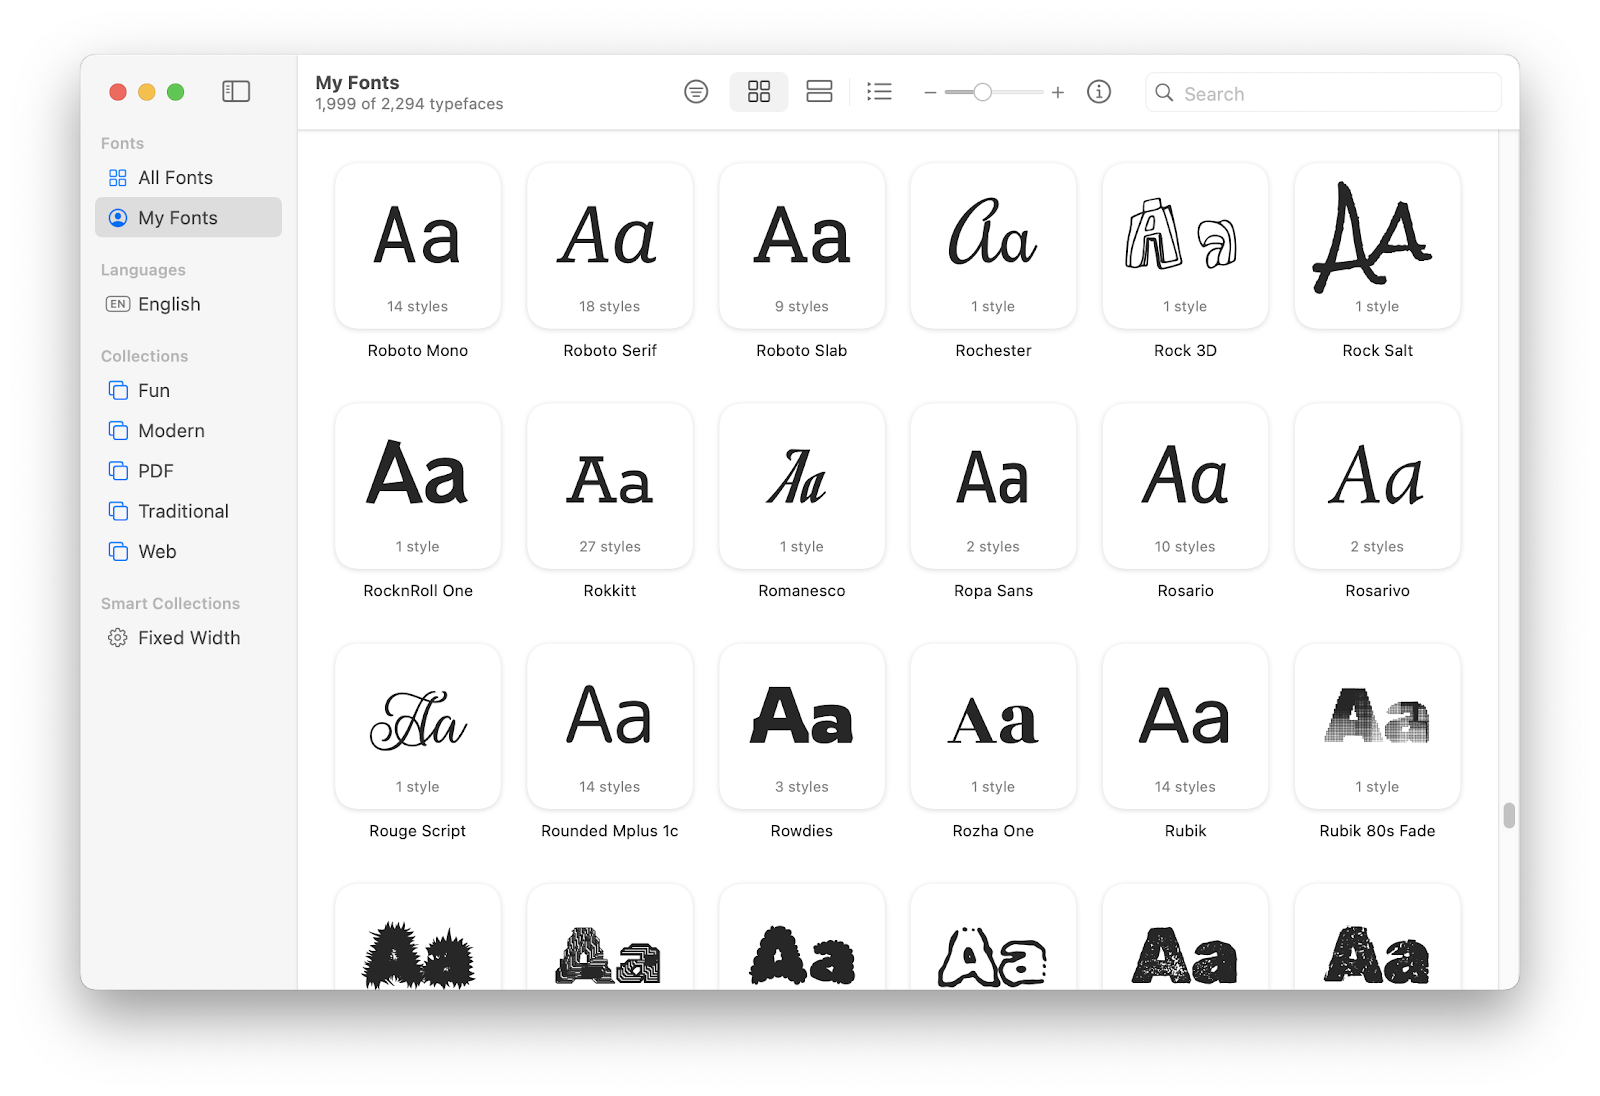Select the Rock 3D font preview
The width and height of the screenshot is (1600, 1096).
[1185, 246]
